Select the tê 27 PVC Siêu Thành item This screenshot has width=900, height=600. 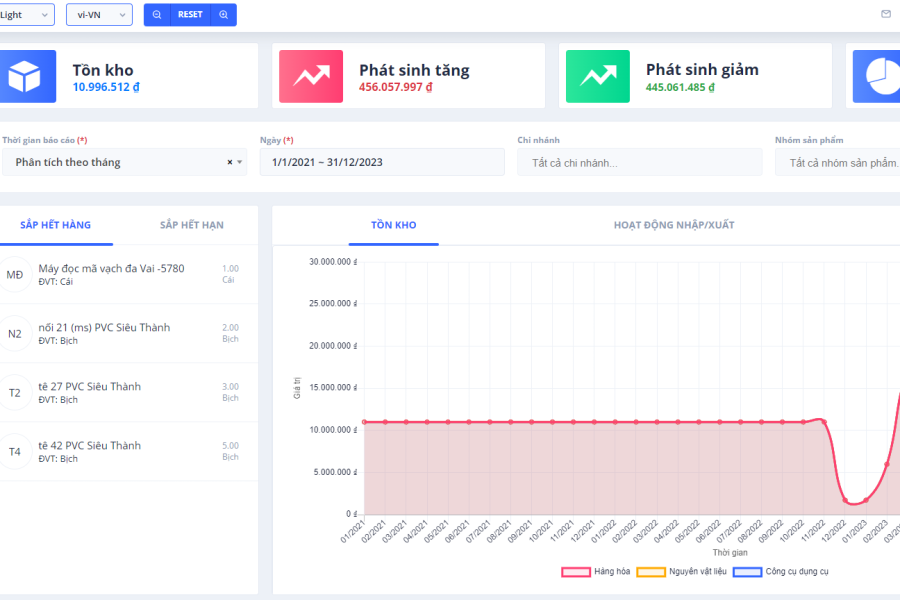tap(90, 387)
